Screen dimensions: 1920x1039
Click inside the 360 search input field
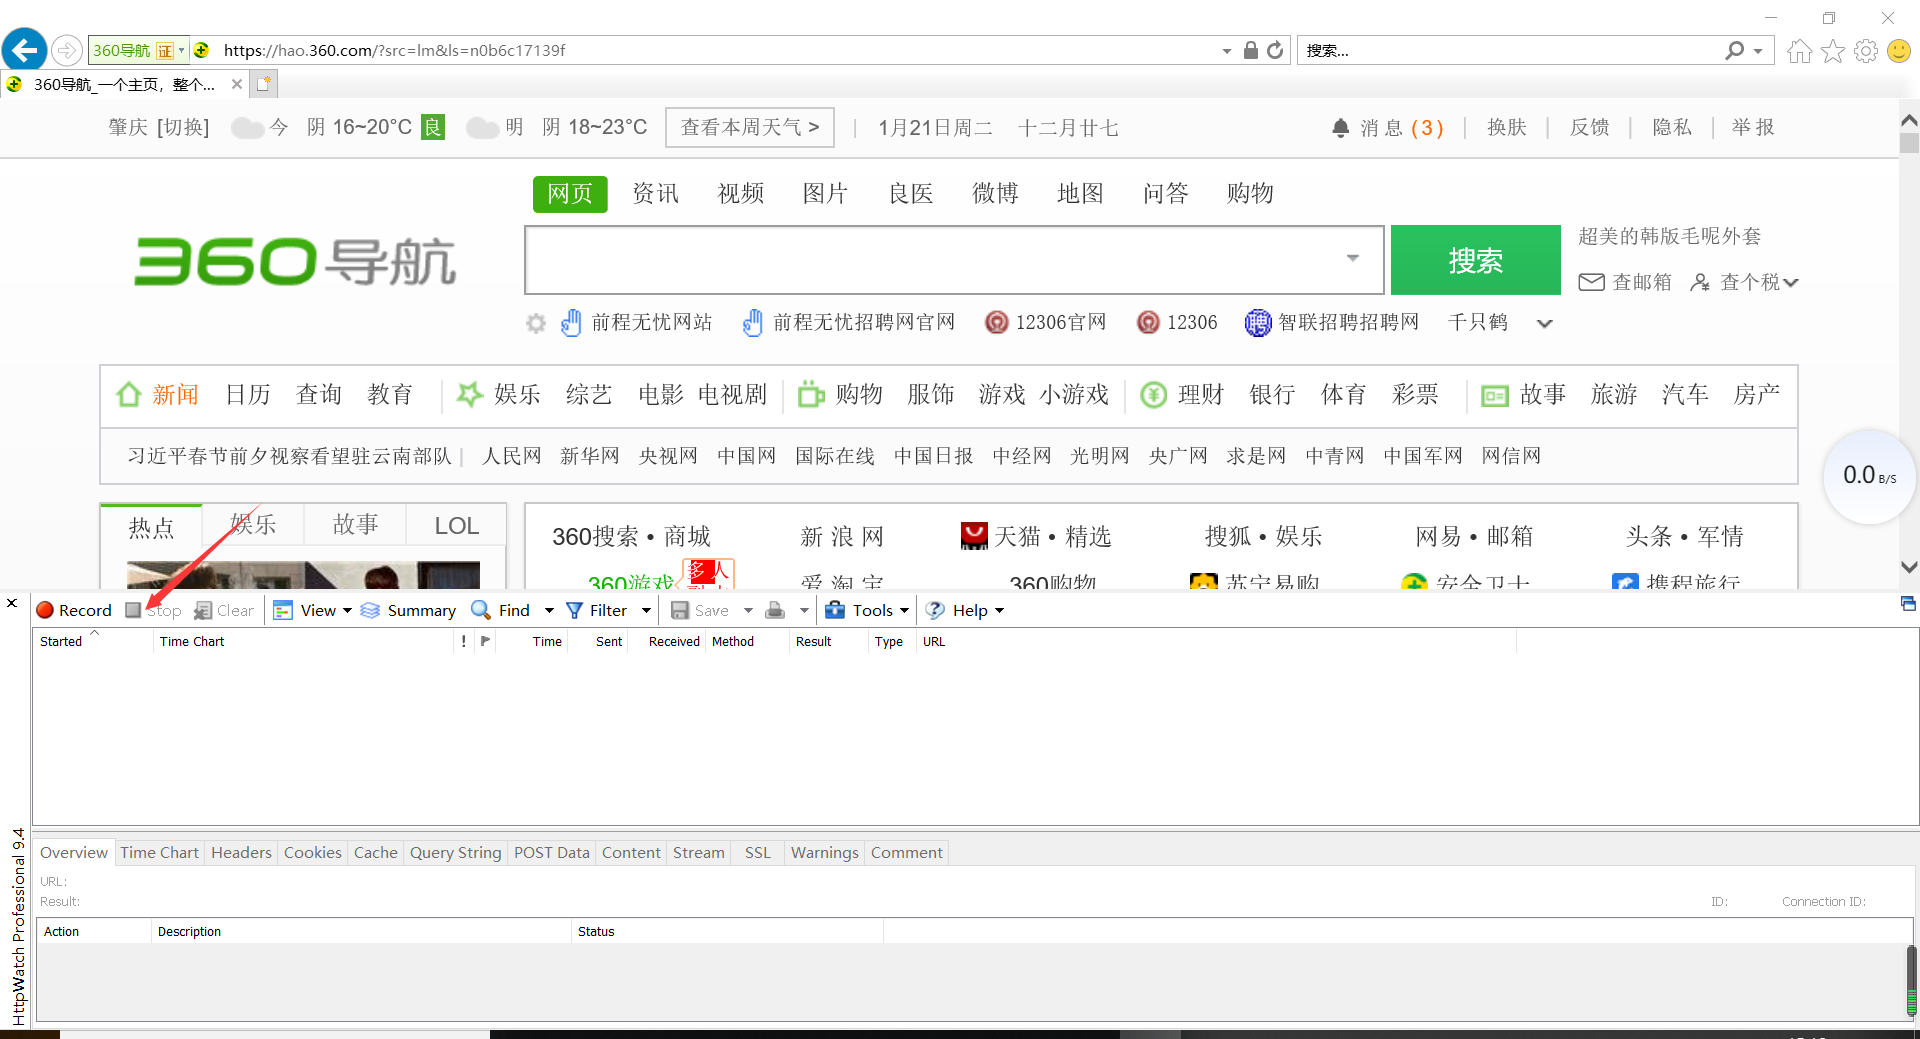pos(930,260)
